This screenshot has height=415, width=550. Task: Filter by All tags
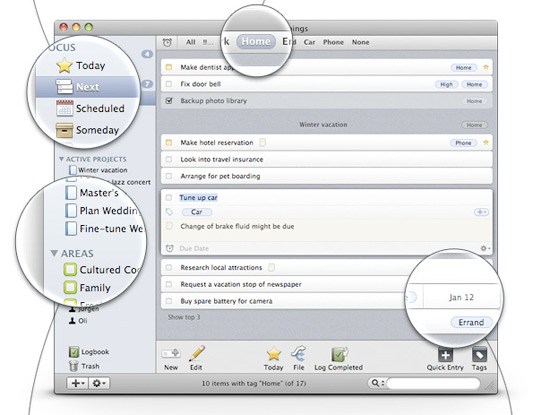(190, 42)
